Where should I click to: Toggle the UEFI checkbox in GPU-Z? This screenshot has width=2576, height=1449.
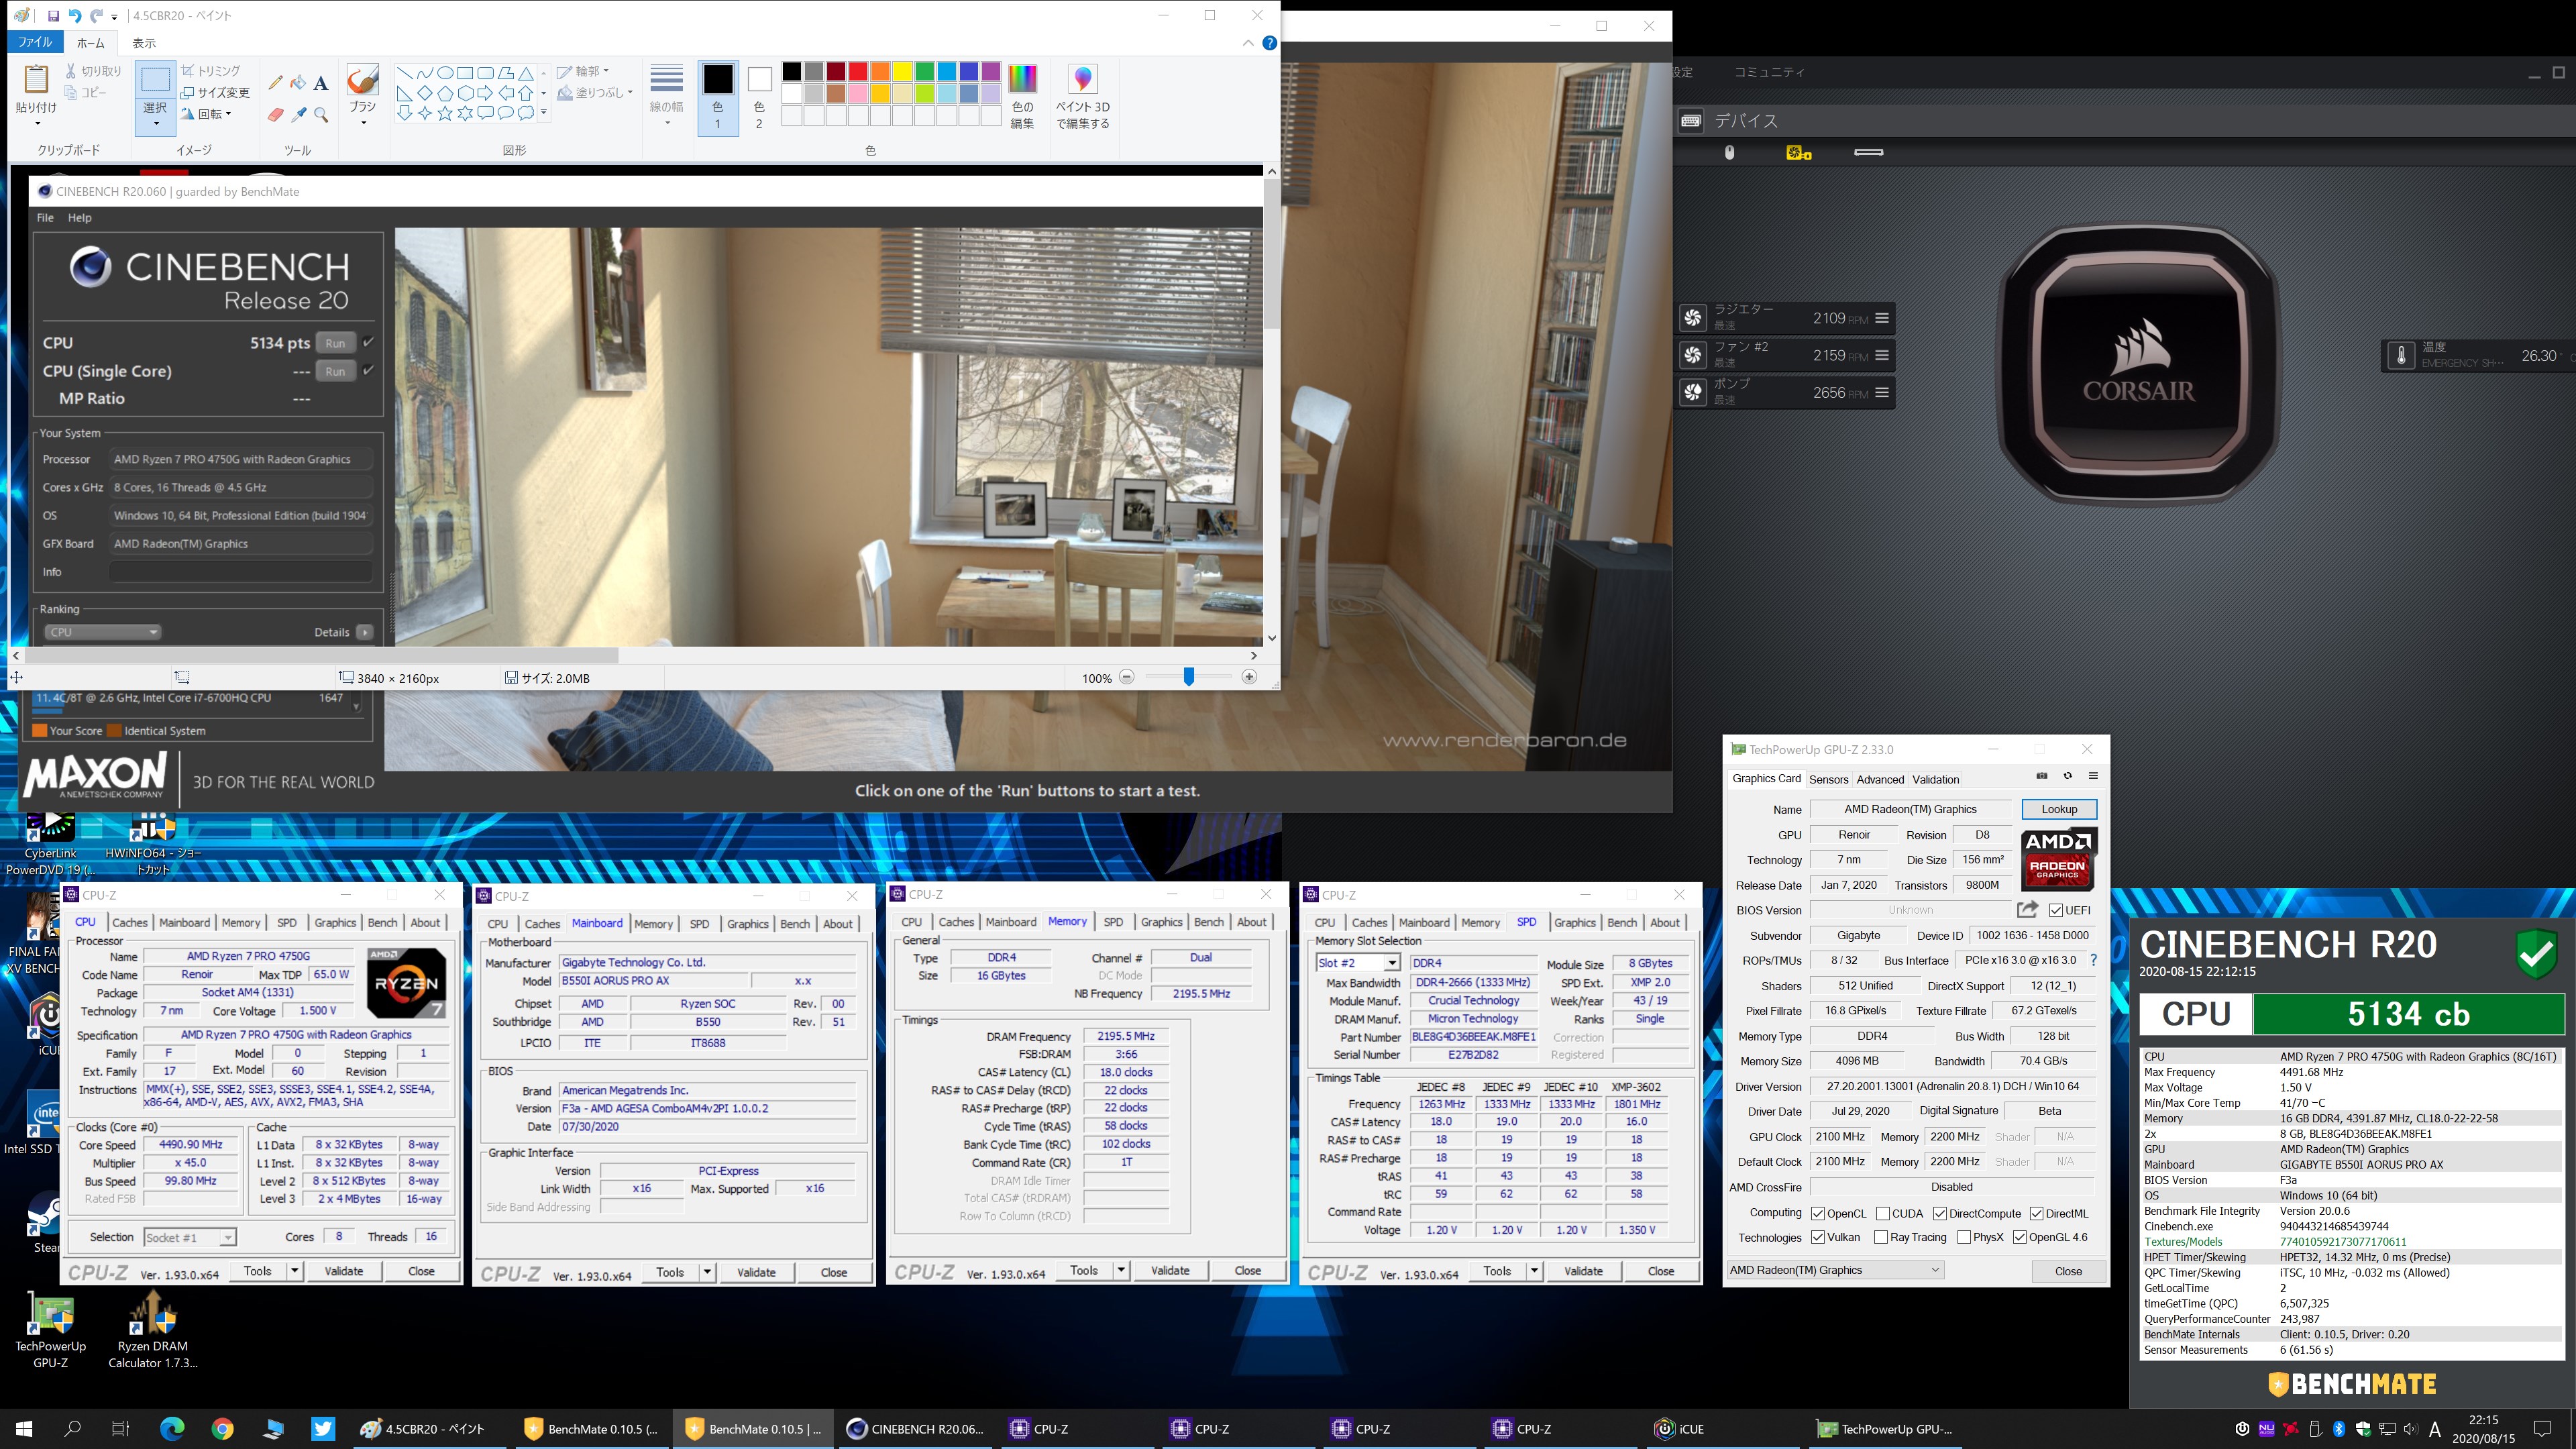[x=2056, y=910]
